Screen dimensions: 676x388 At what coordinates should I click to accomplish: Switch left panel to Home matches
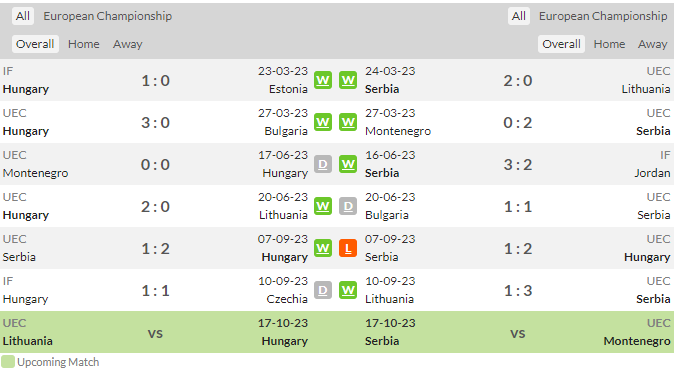pyautogui.click(x=84, y=44)
